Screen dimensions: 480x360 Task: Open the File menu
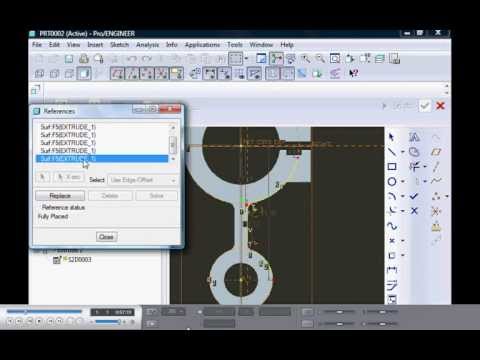(x=37, y=45)
